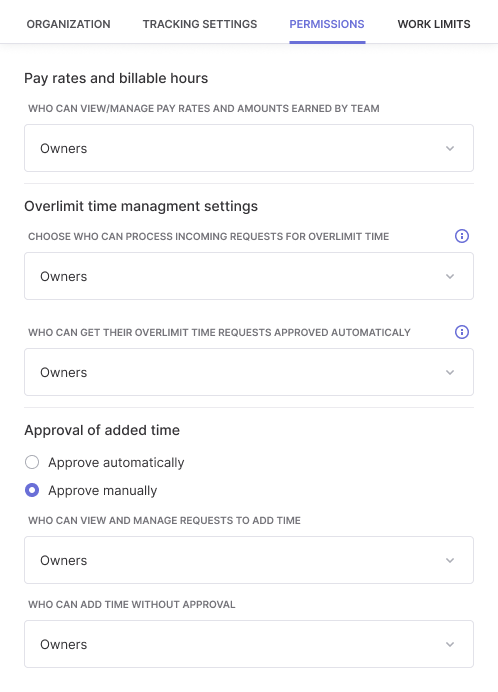
Task: Click info icon for processing overlimit requests
Action: pos(462,236)
